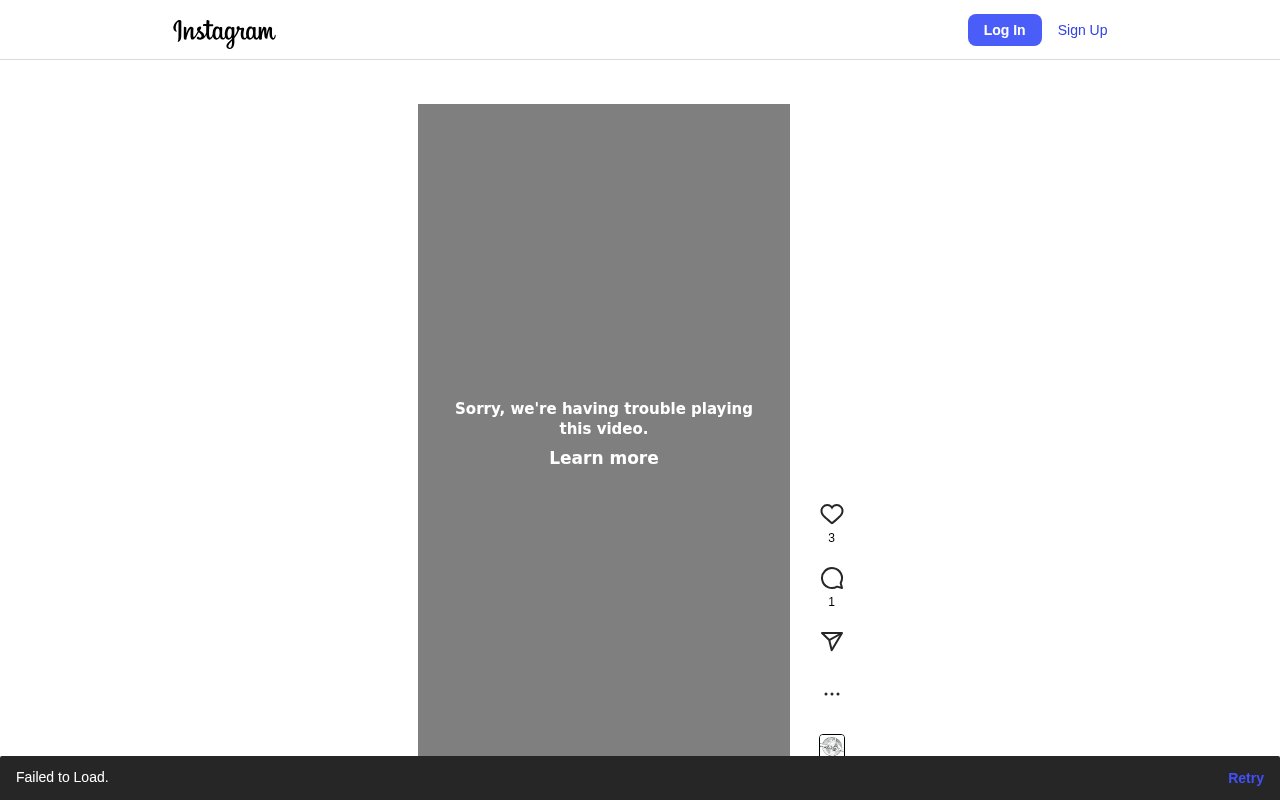This screenshot has height=800, width=1280.
Task: Click the upper area of gray video player
Action: coord(603,220)
